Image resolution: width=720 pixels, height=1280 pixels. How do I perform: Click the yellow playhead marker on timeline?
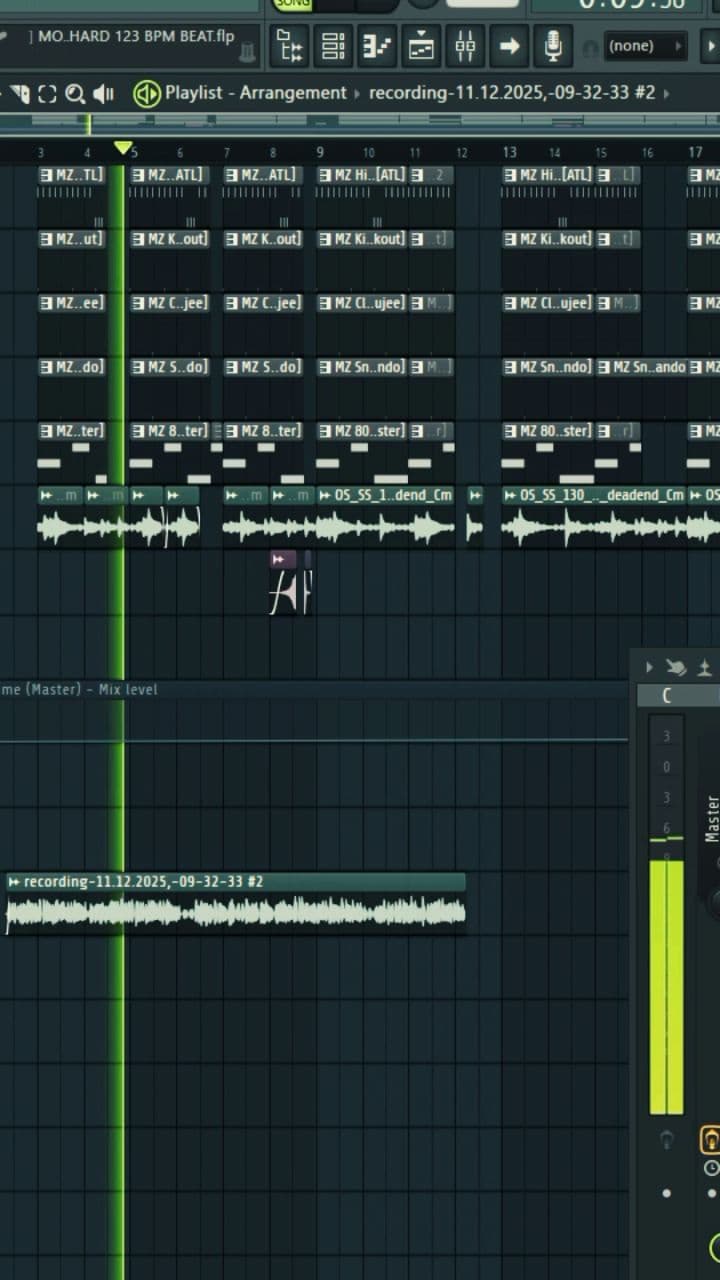(123, 148)
